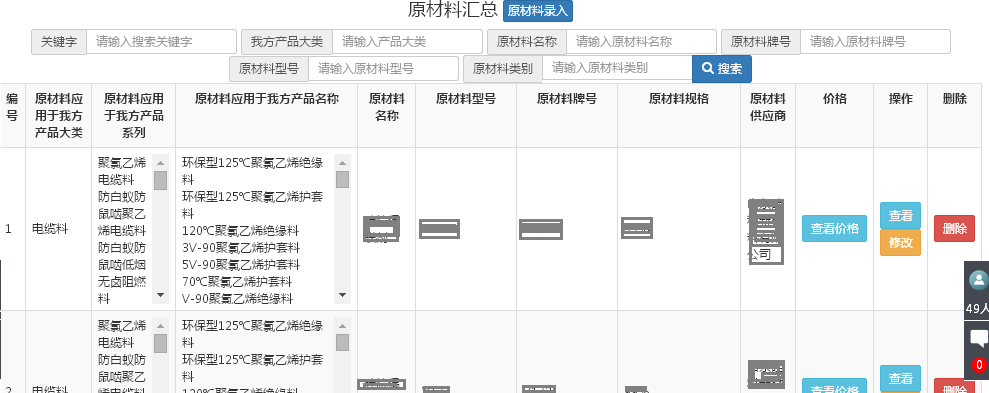This screenshot has height=393, width=989.
Task: Focus the 原材料类别 input field
Action: pyautogui.click(x=617, y=68)
